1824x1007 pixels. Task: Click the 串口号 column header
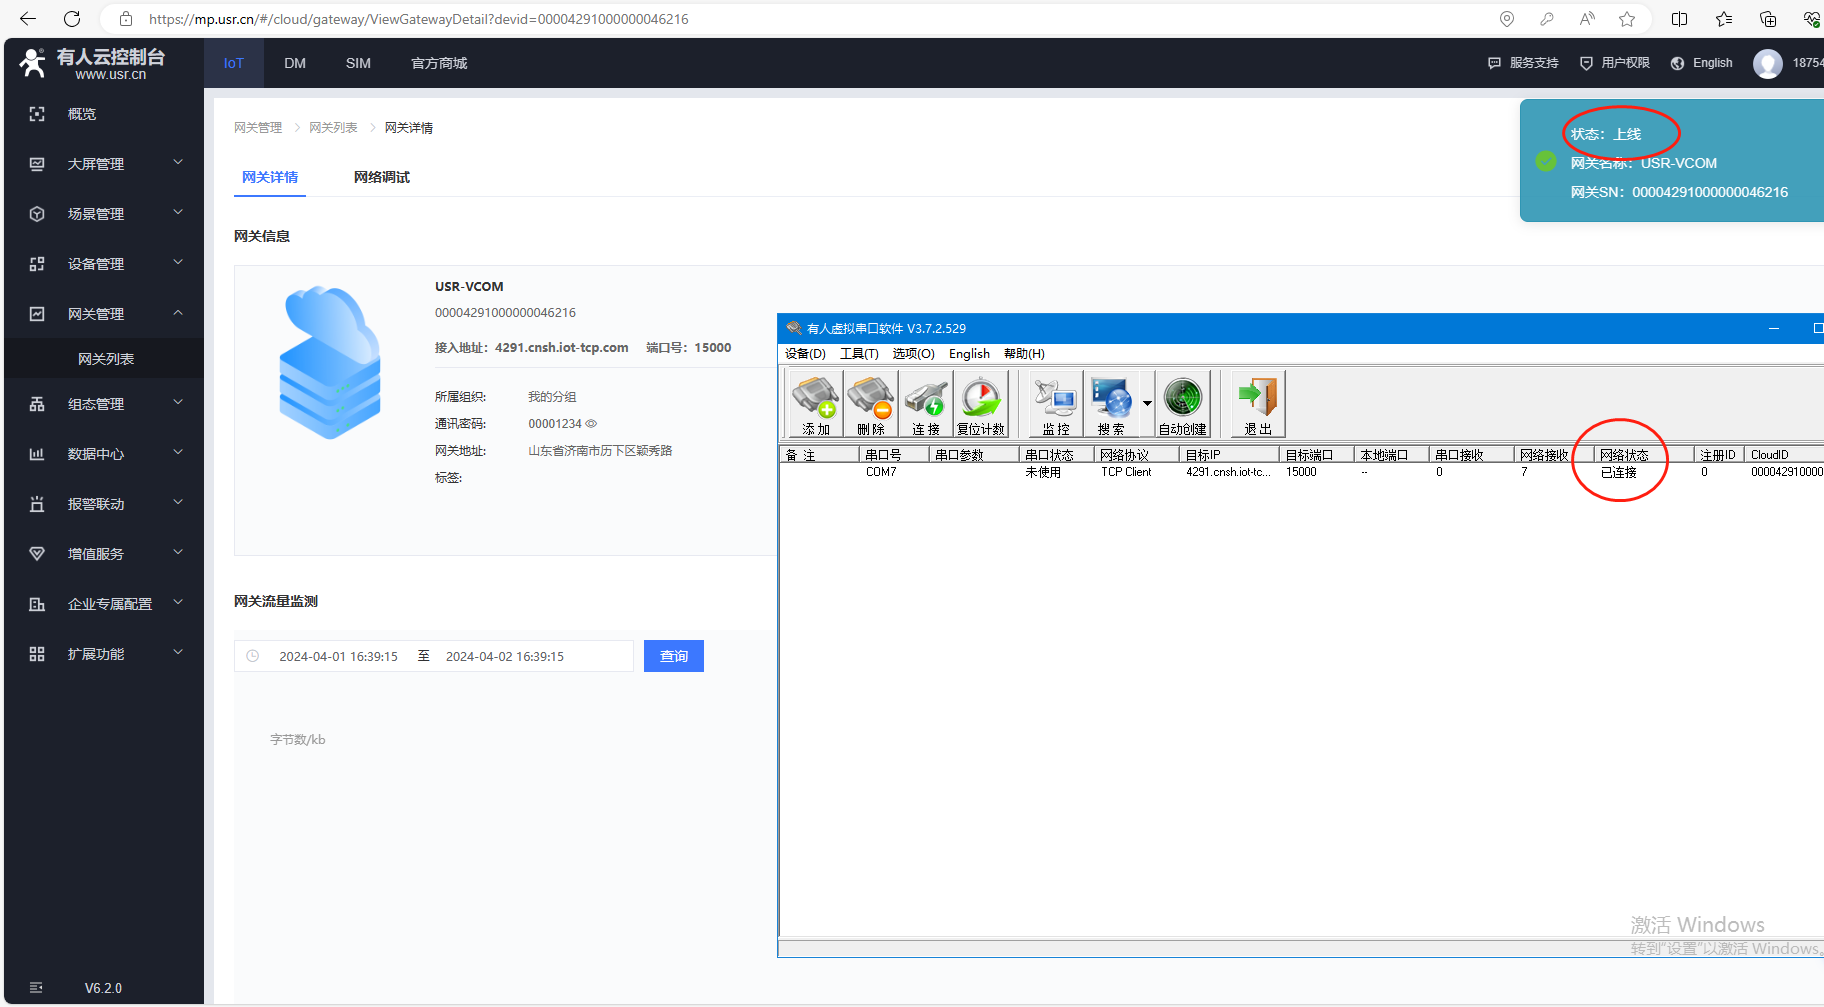[x=894, y=455]
